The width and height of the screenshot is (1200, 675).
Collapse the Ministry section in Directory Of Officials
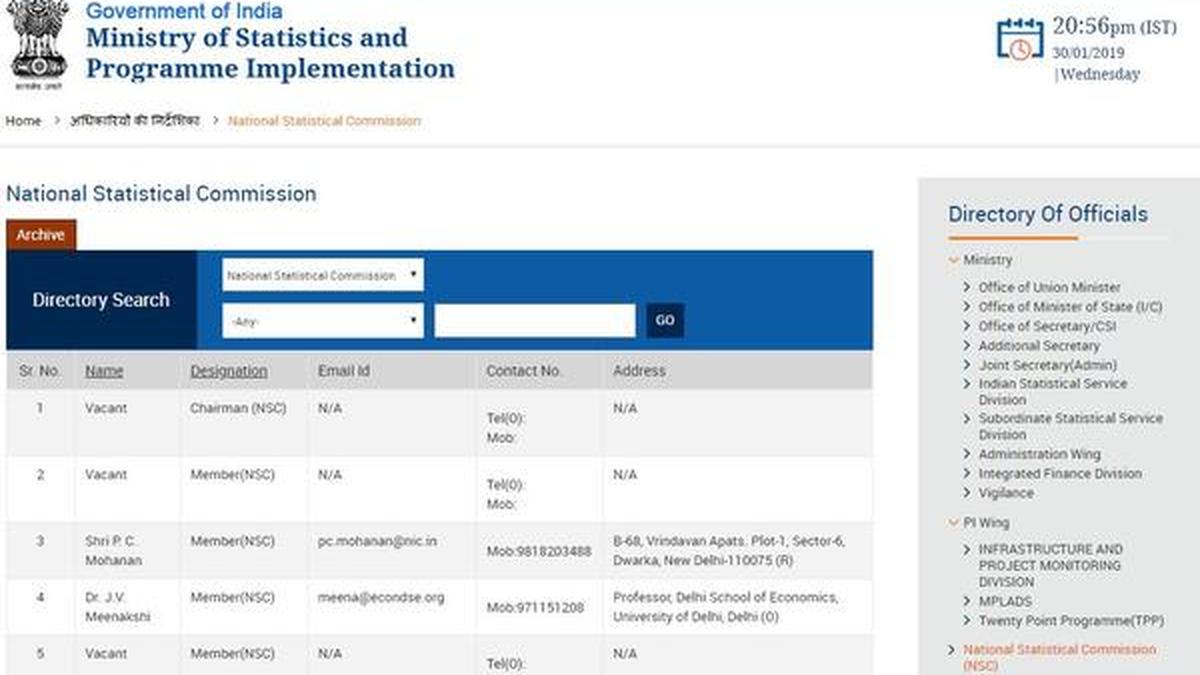point(950,259)
